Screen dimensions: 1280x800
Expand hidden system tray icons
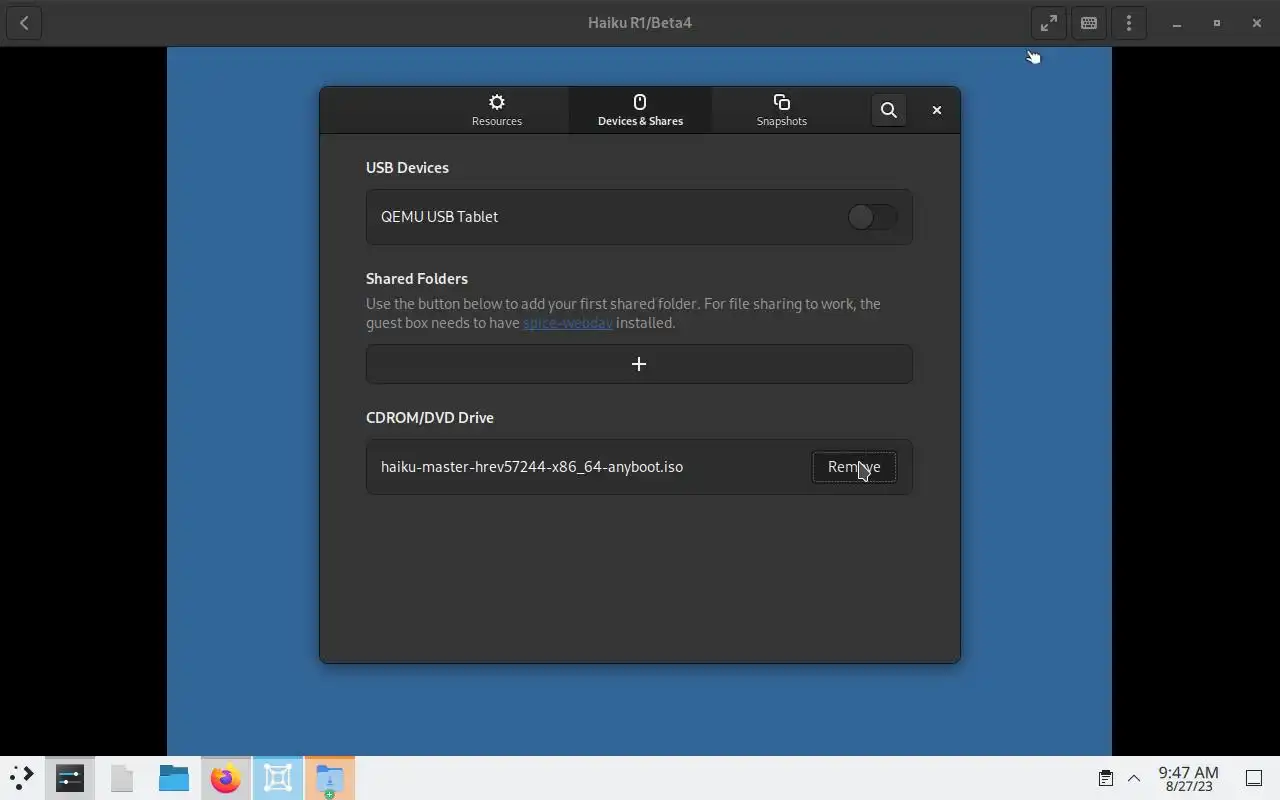point(1134,778)
